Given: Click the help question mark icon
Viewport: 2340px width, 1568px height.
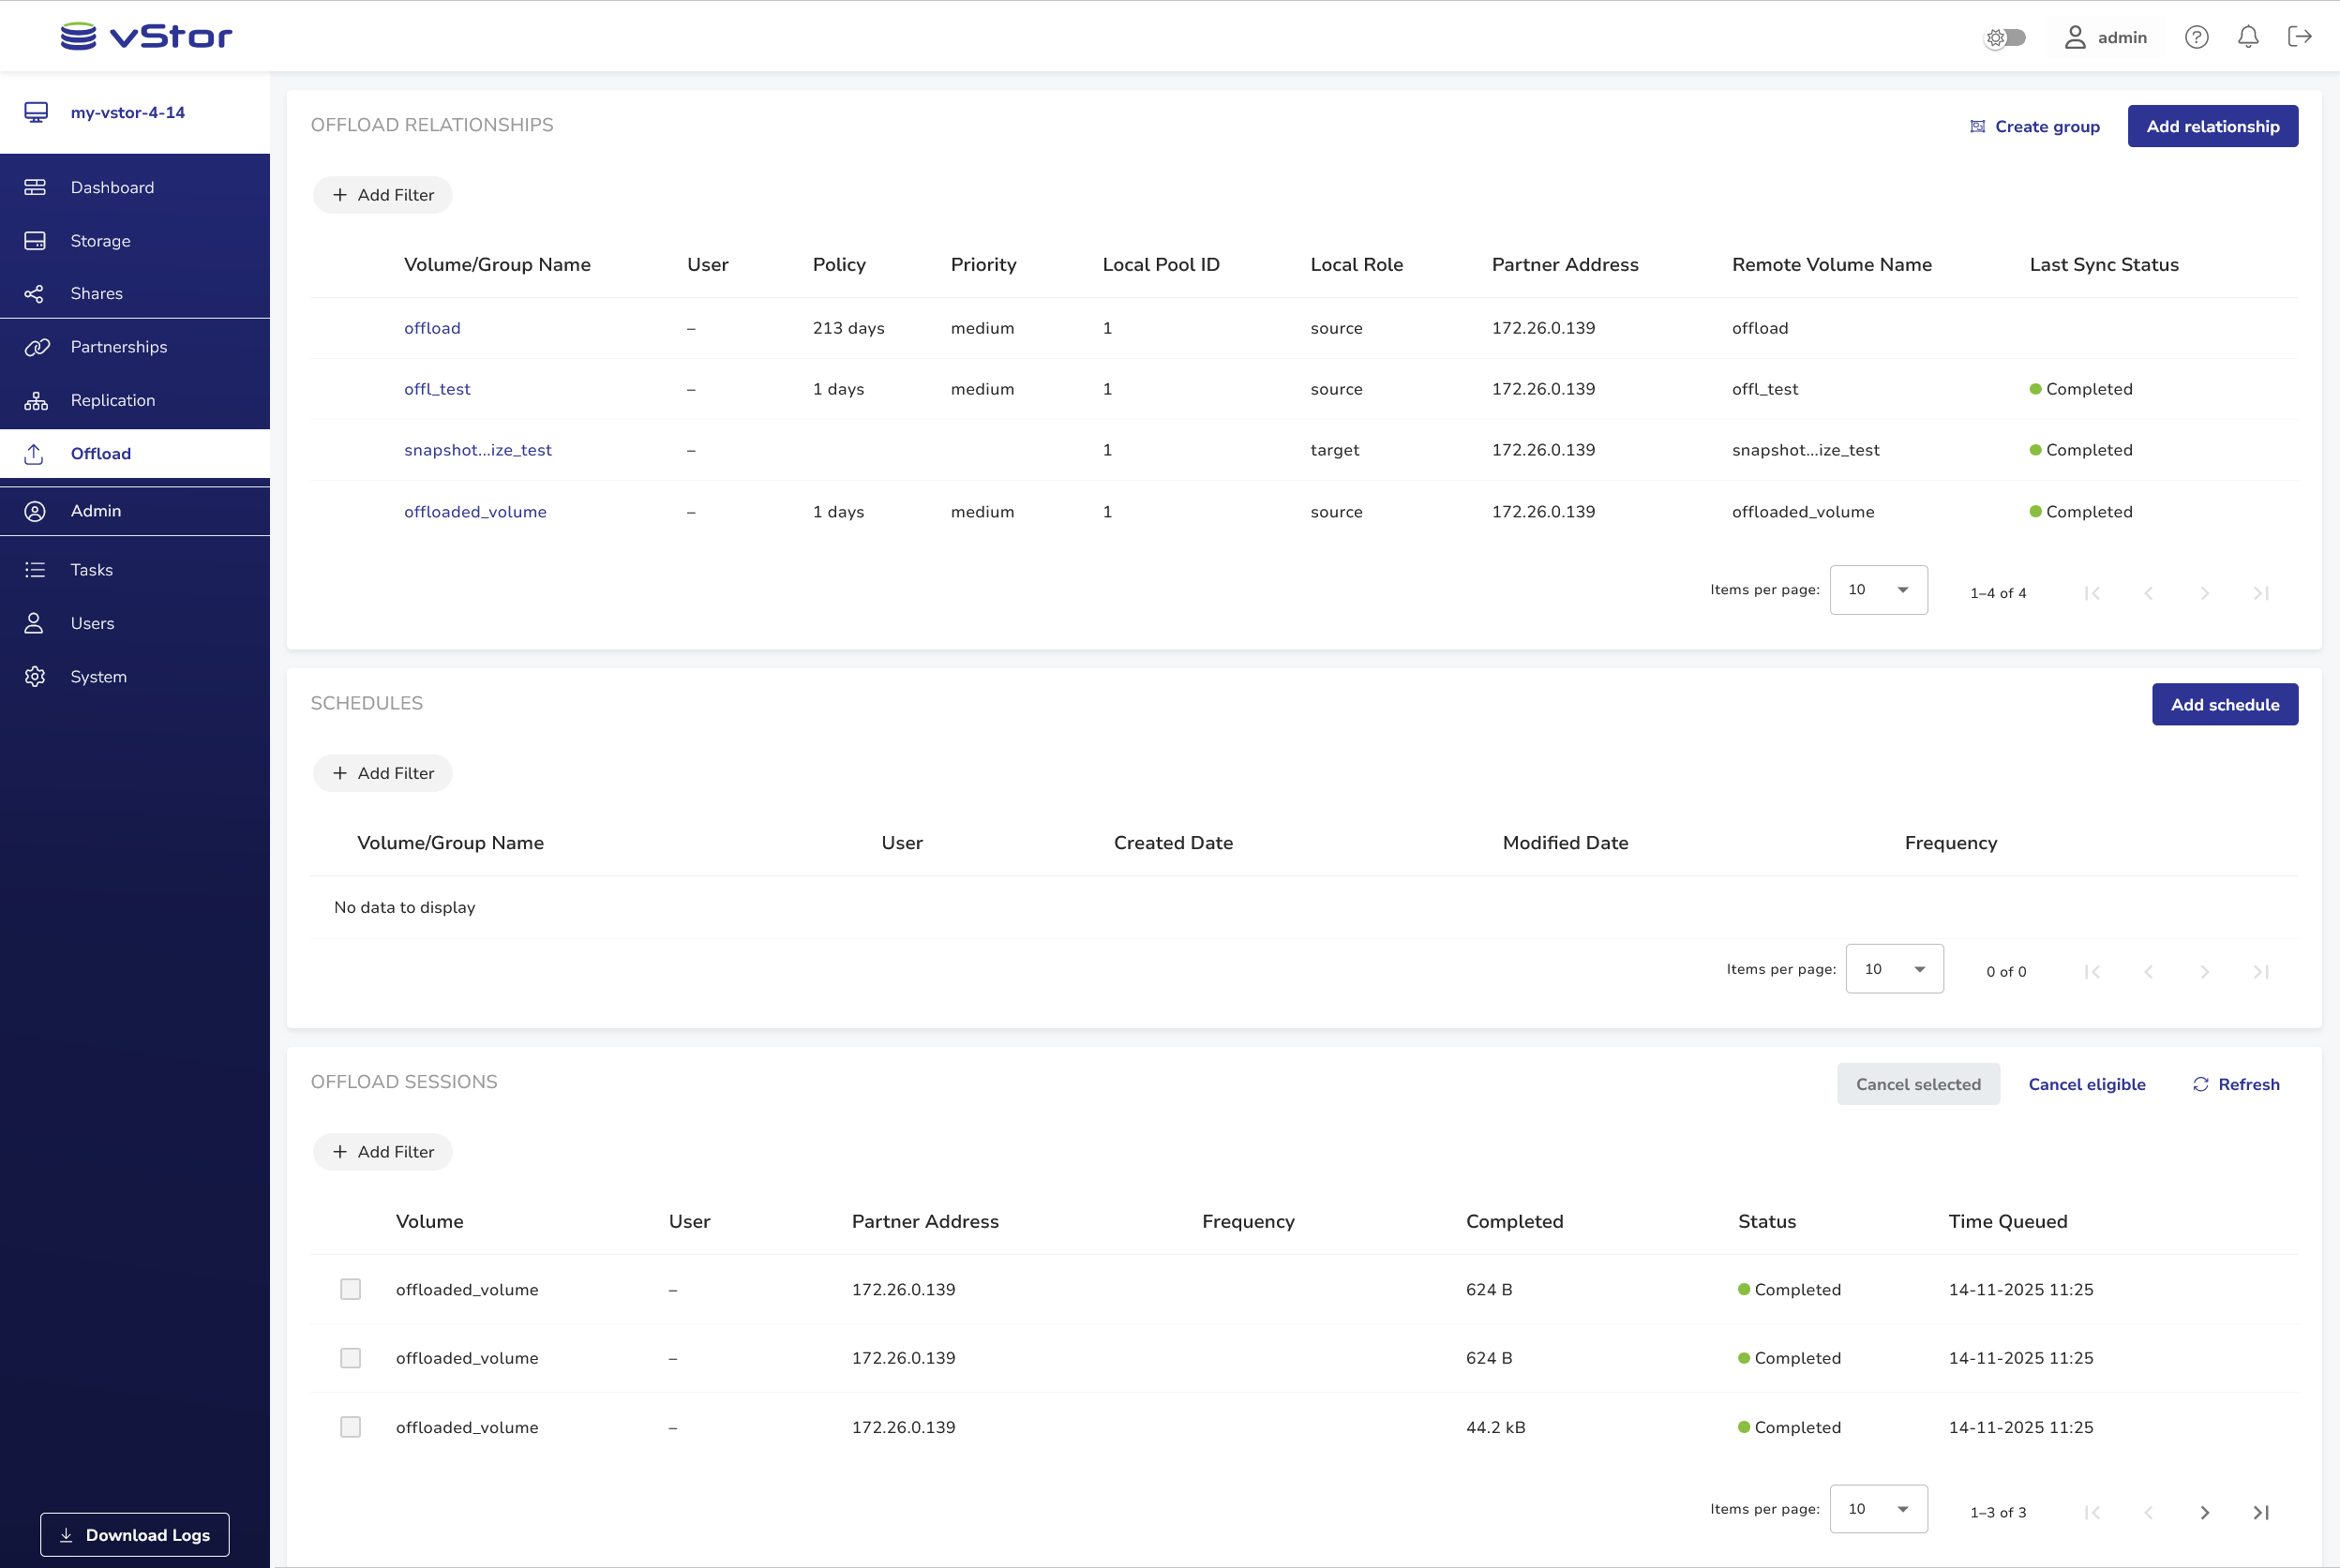Looking at the screenshot, I should [2196, 37].
